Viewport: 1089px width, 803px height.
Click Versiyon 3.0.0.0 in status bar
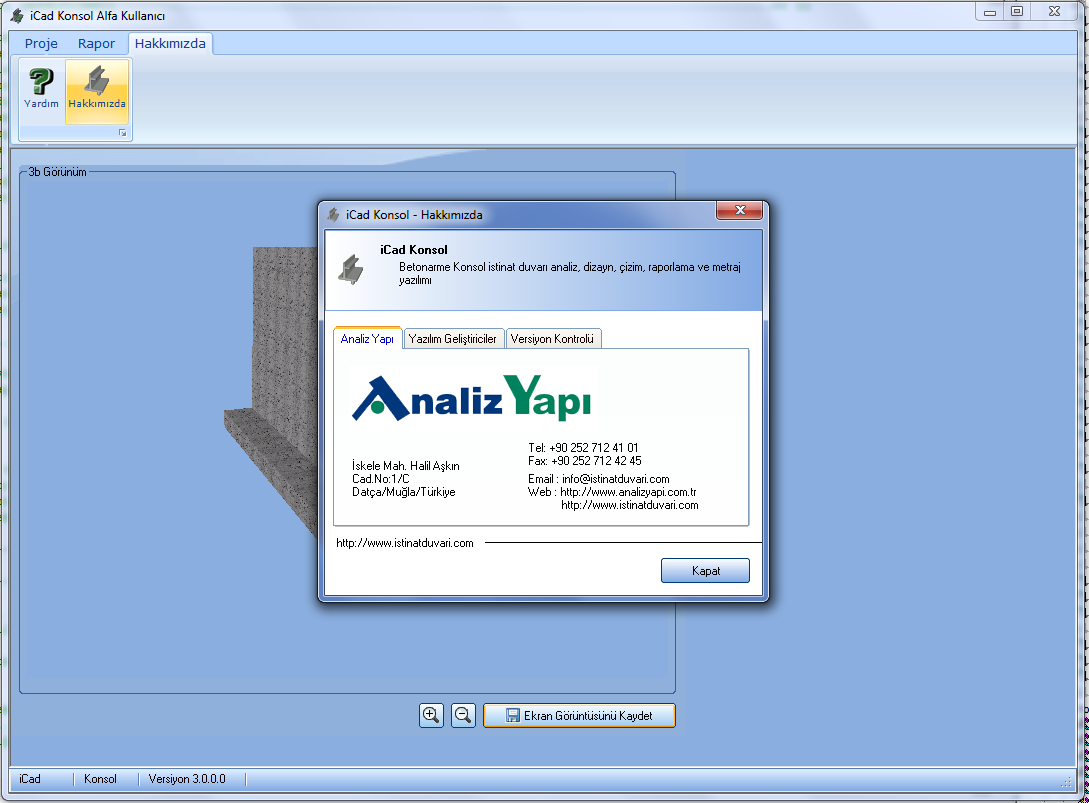click(187, 779)
